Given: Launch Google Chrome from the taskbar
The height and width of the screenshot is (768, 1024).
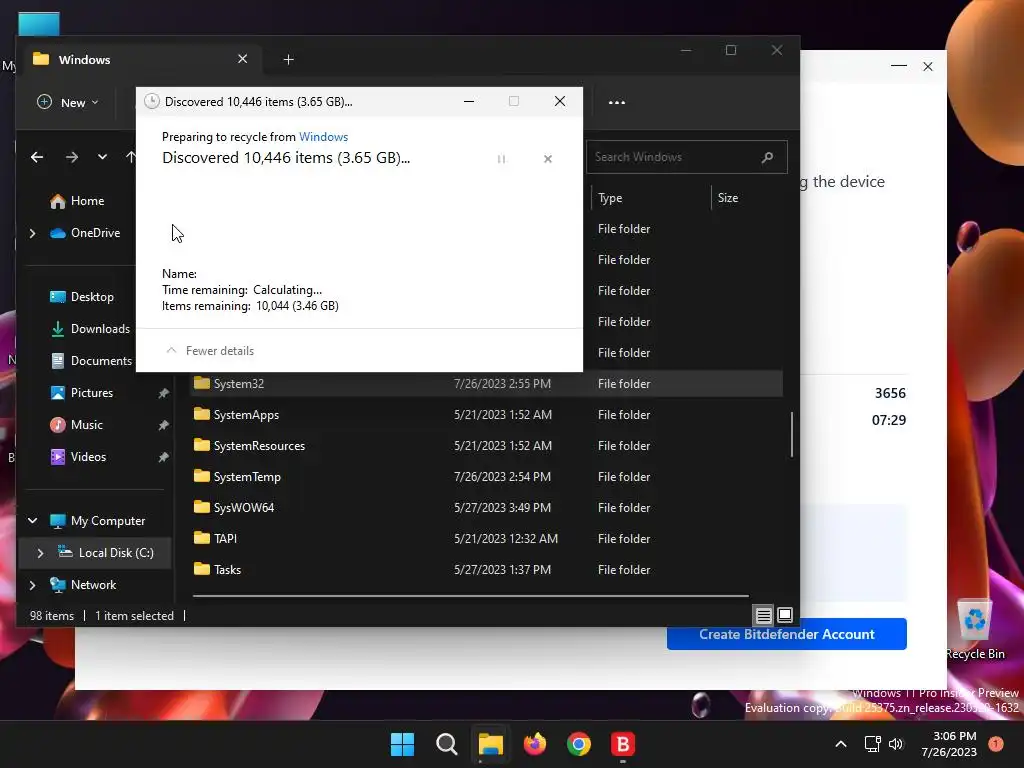Looking at the screenshot, I should (579, 744).
